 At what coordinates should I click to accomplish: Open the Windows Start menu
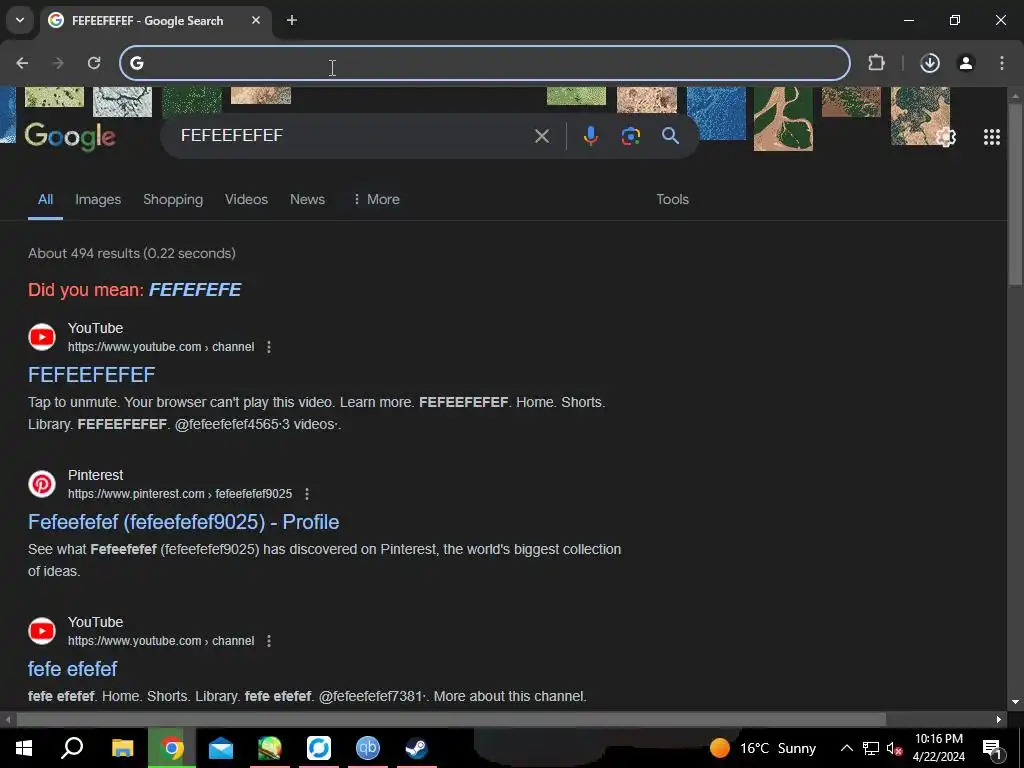coord(24,748)
